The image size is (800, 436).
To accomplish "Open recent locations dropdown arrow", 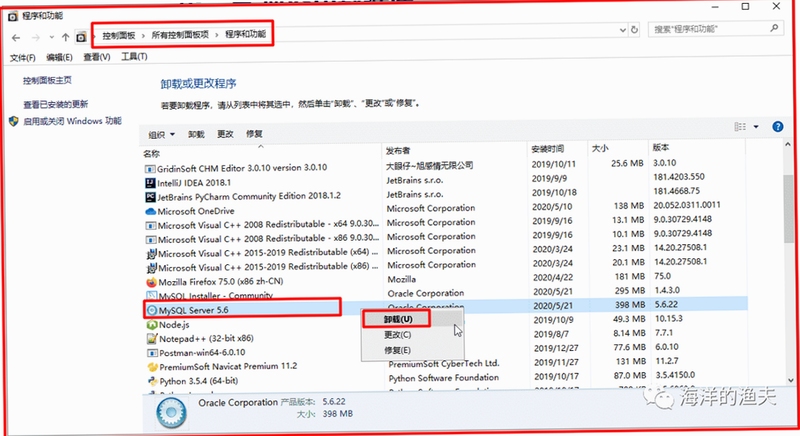I will point(52,37).
